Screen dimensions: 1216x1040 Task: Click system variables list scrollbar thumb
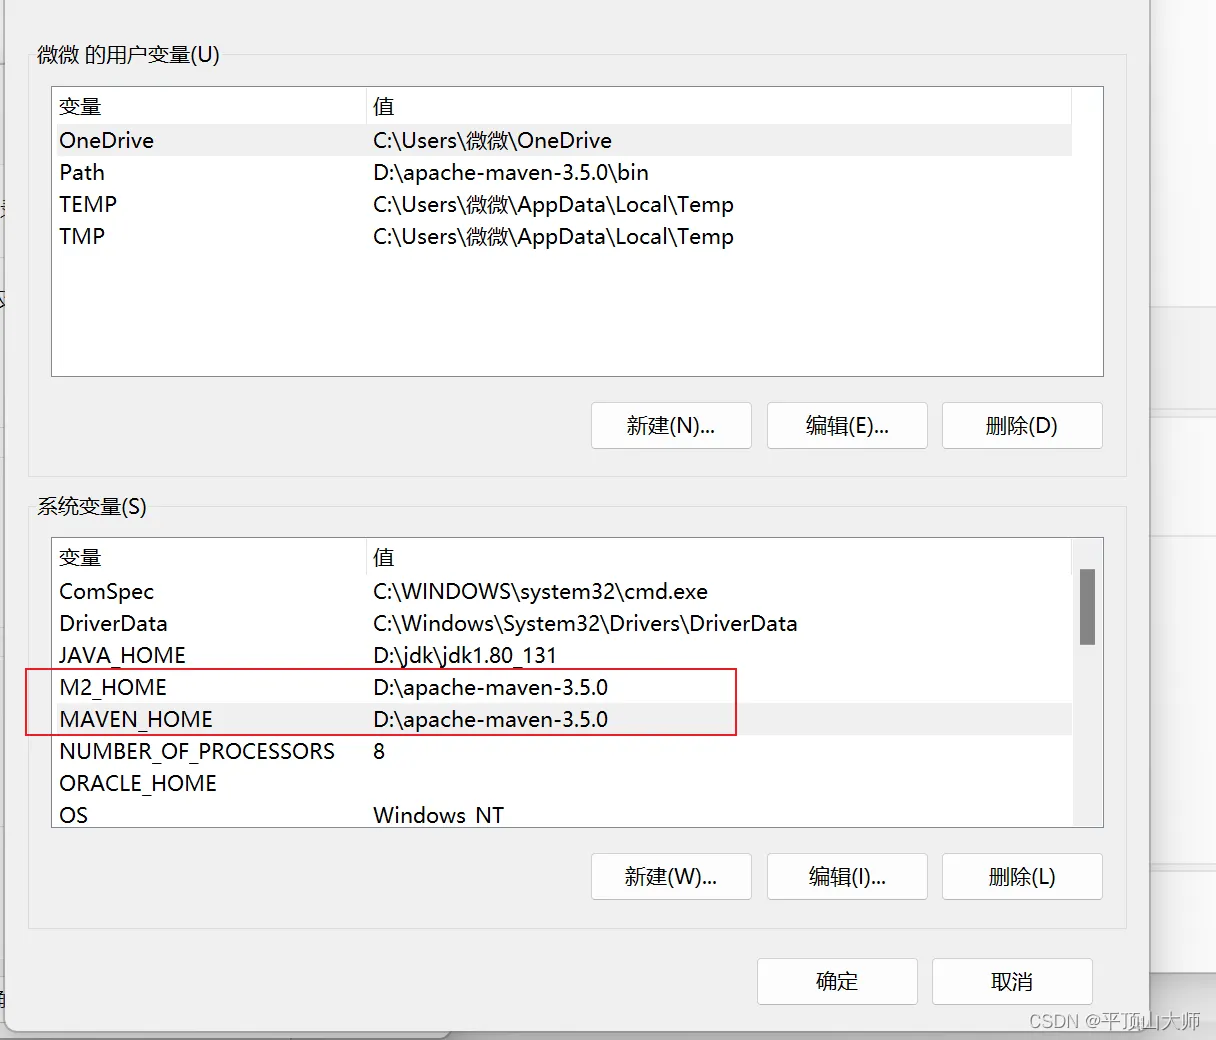coord(1087,607)
